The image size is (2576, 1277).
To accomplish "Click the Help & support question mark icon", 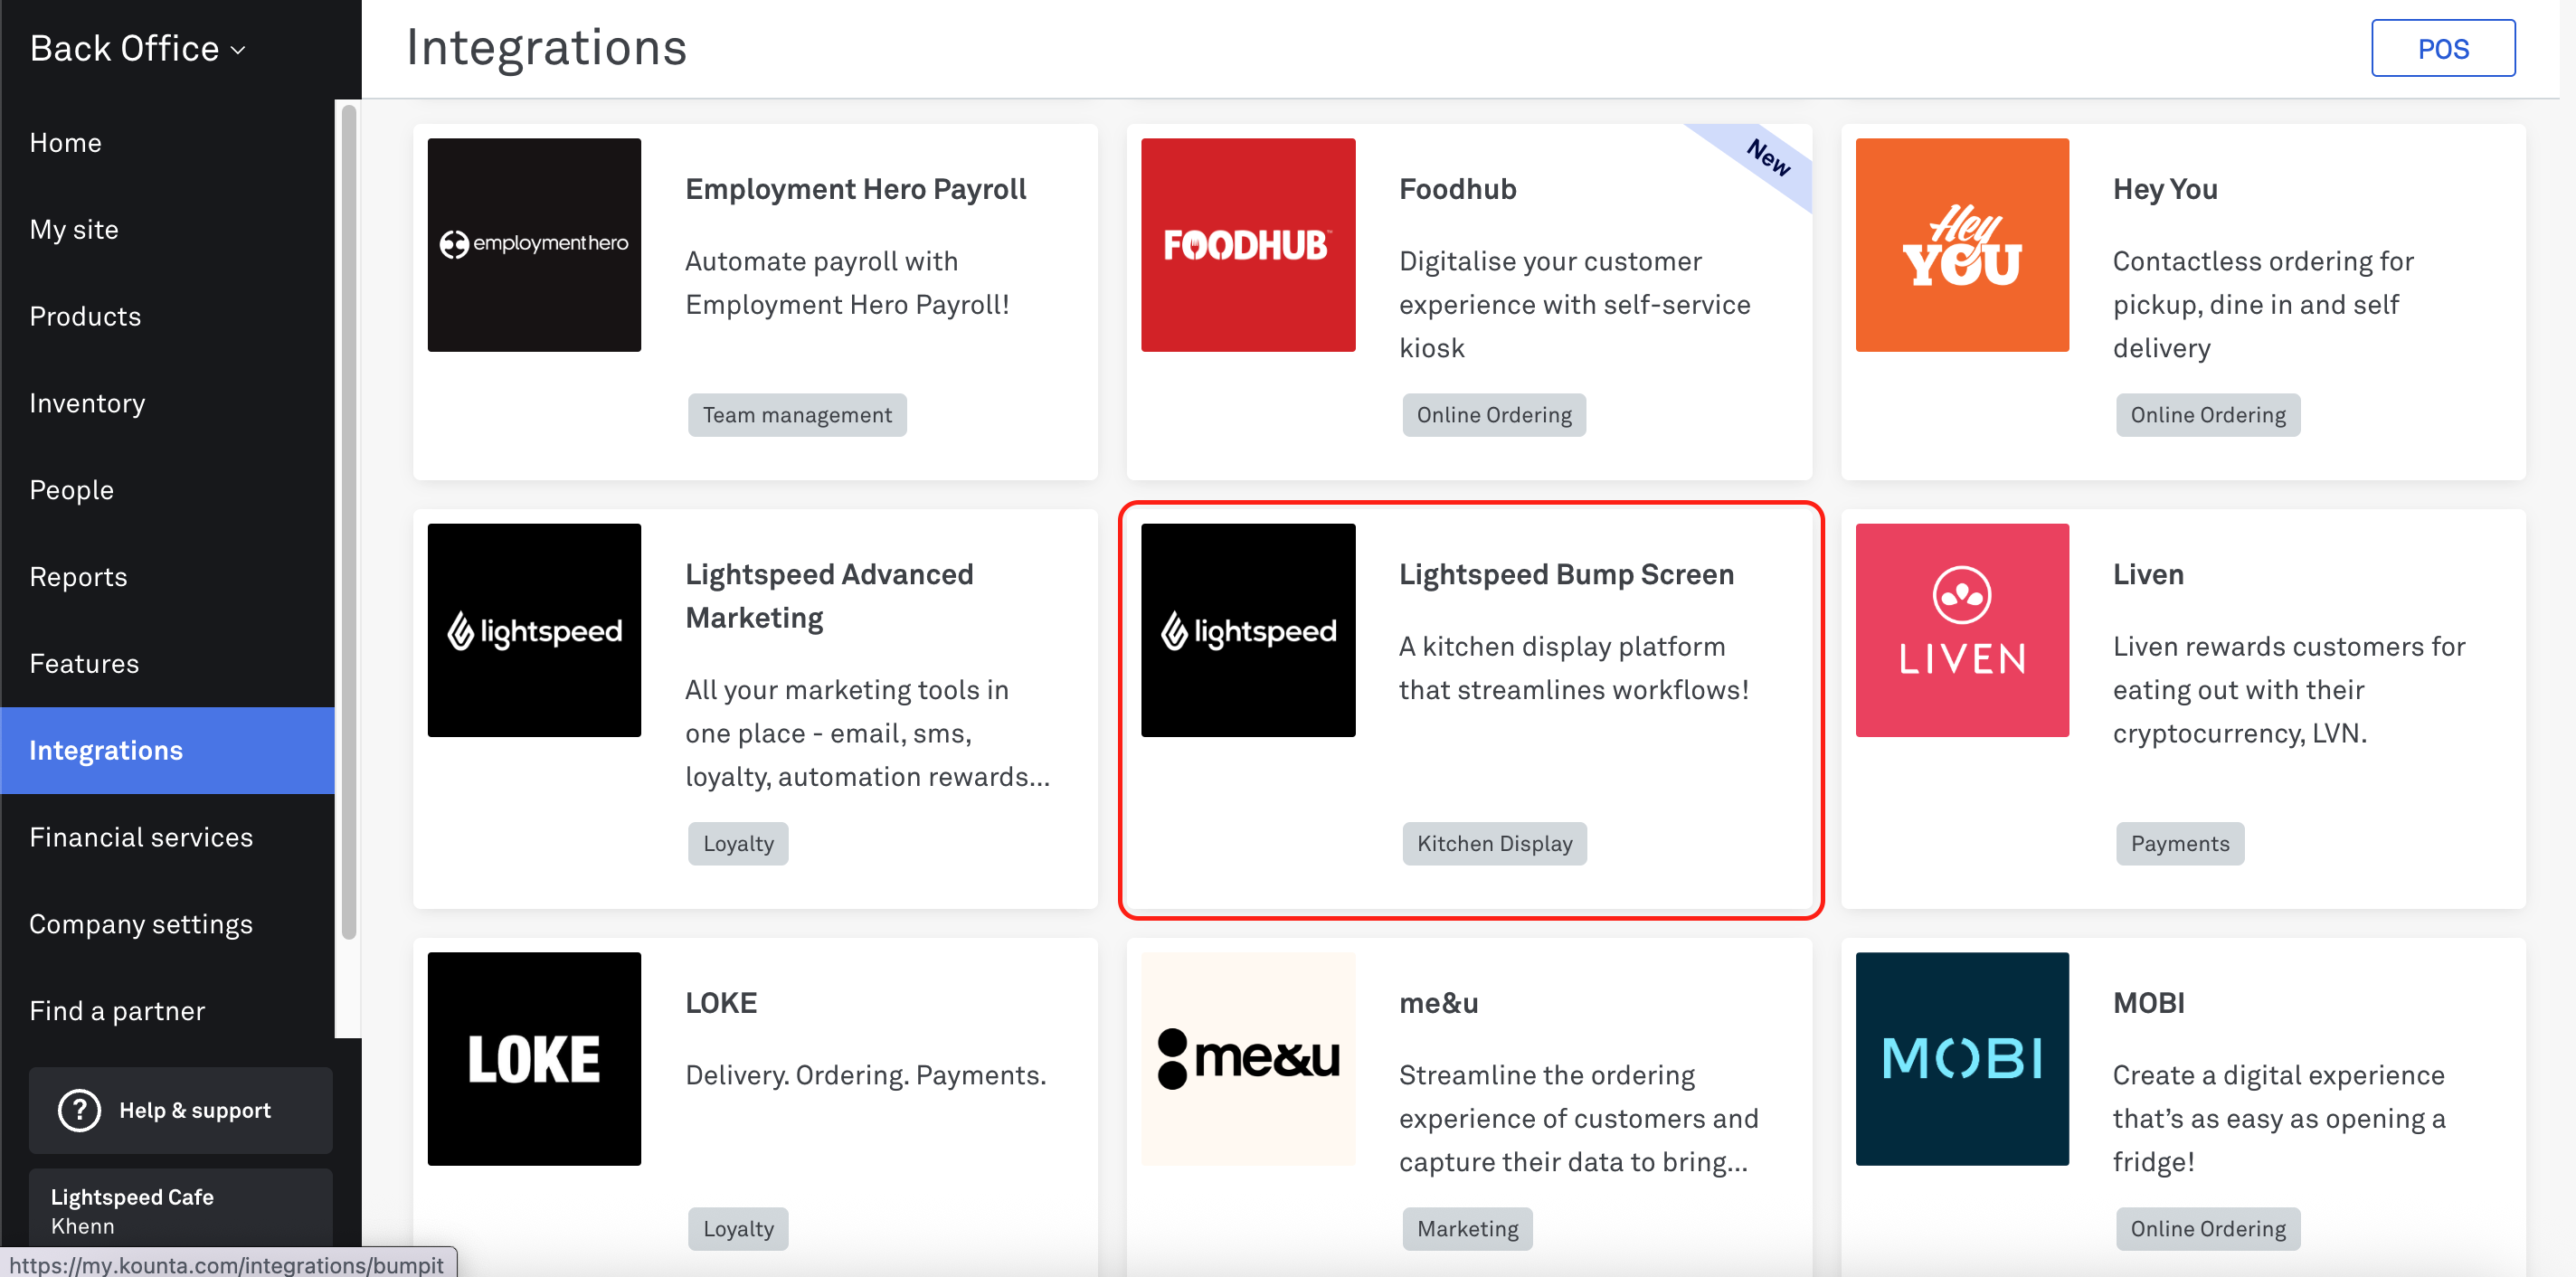I will pos(79,1110).
